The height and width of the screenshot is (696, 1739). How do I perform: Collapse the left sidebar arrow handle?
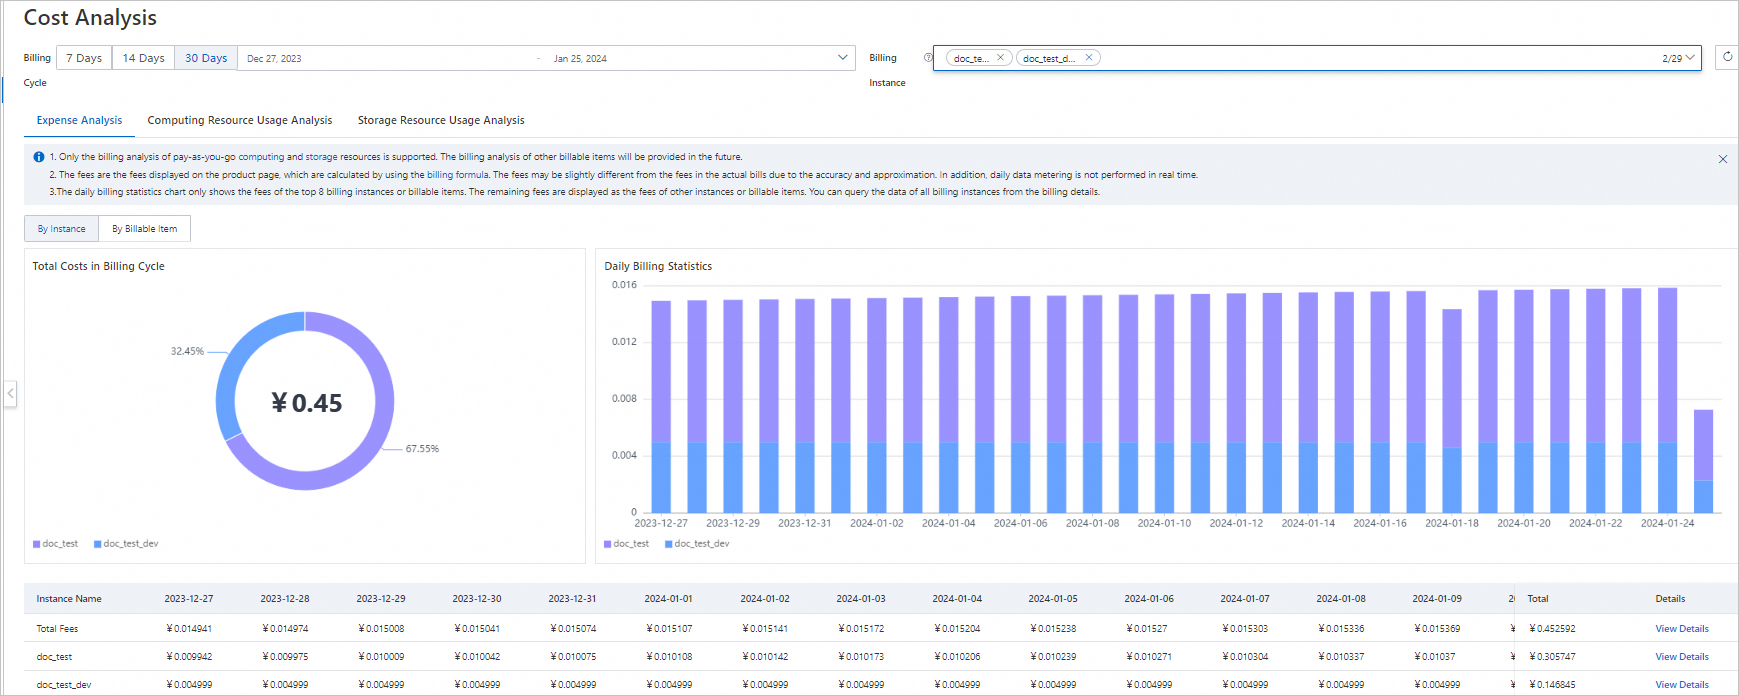(10, 393)
